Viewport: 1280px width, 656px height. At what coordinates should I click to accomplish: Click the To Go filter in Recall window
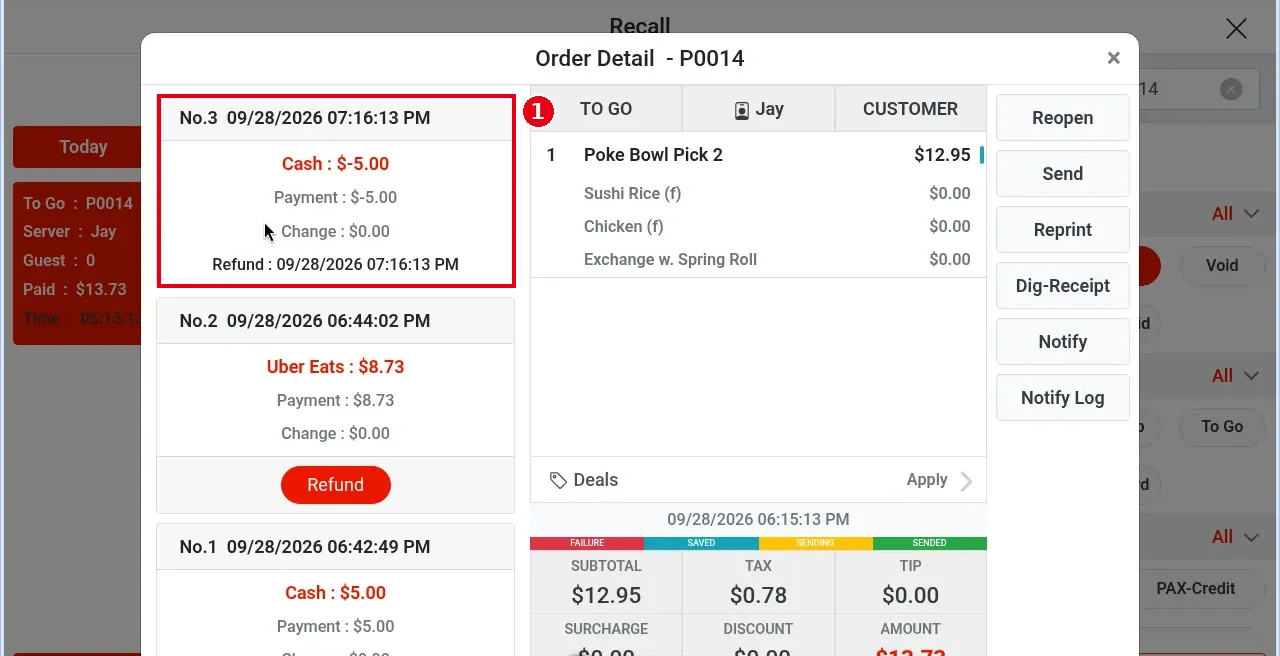point(1221,427)
